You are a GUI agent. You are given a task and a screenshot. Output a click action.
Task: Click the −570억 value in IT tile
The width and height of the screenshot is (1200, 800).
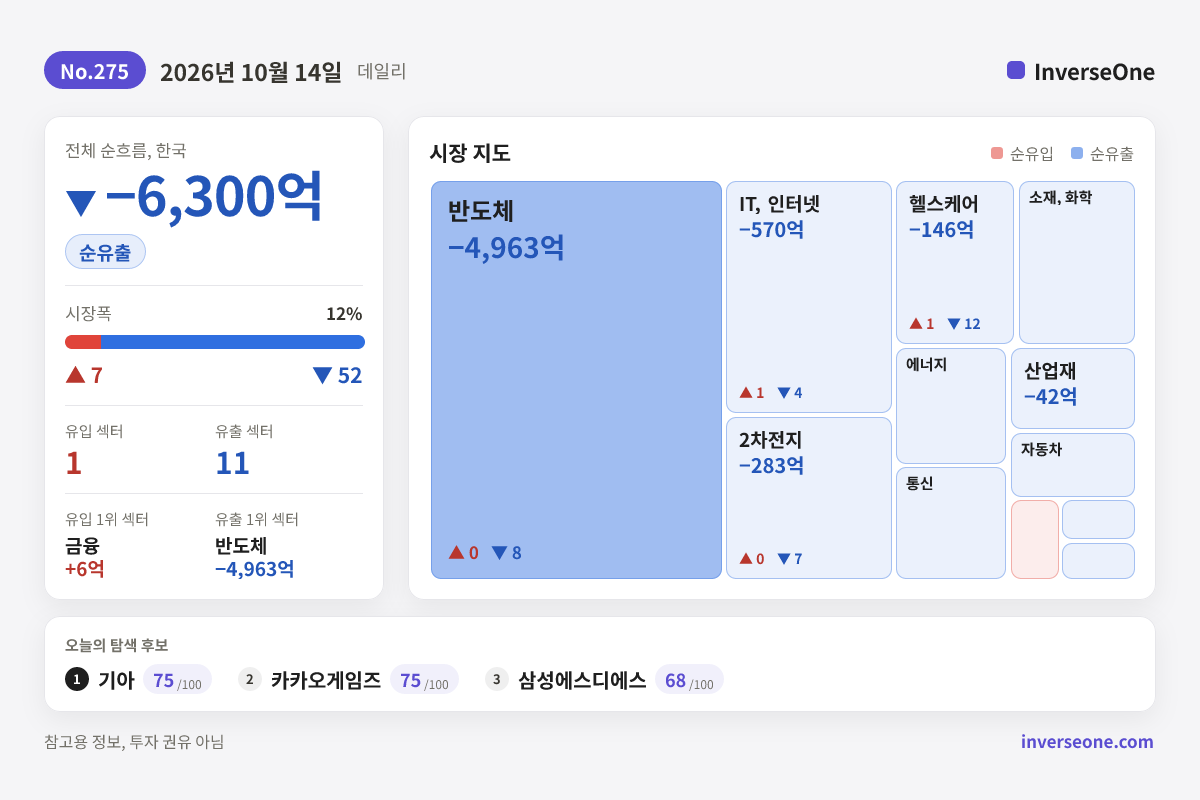pos(772,229)
